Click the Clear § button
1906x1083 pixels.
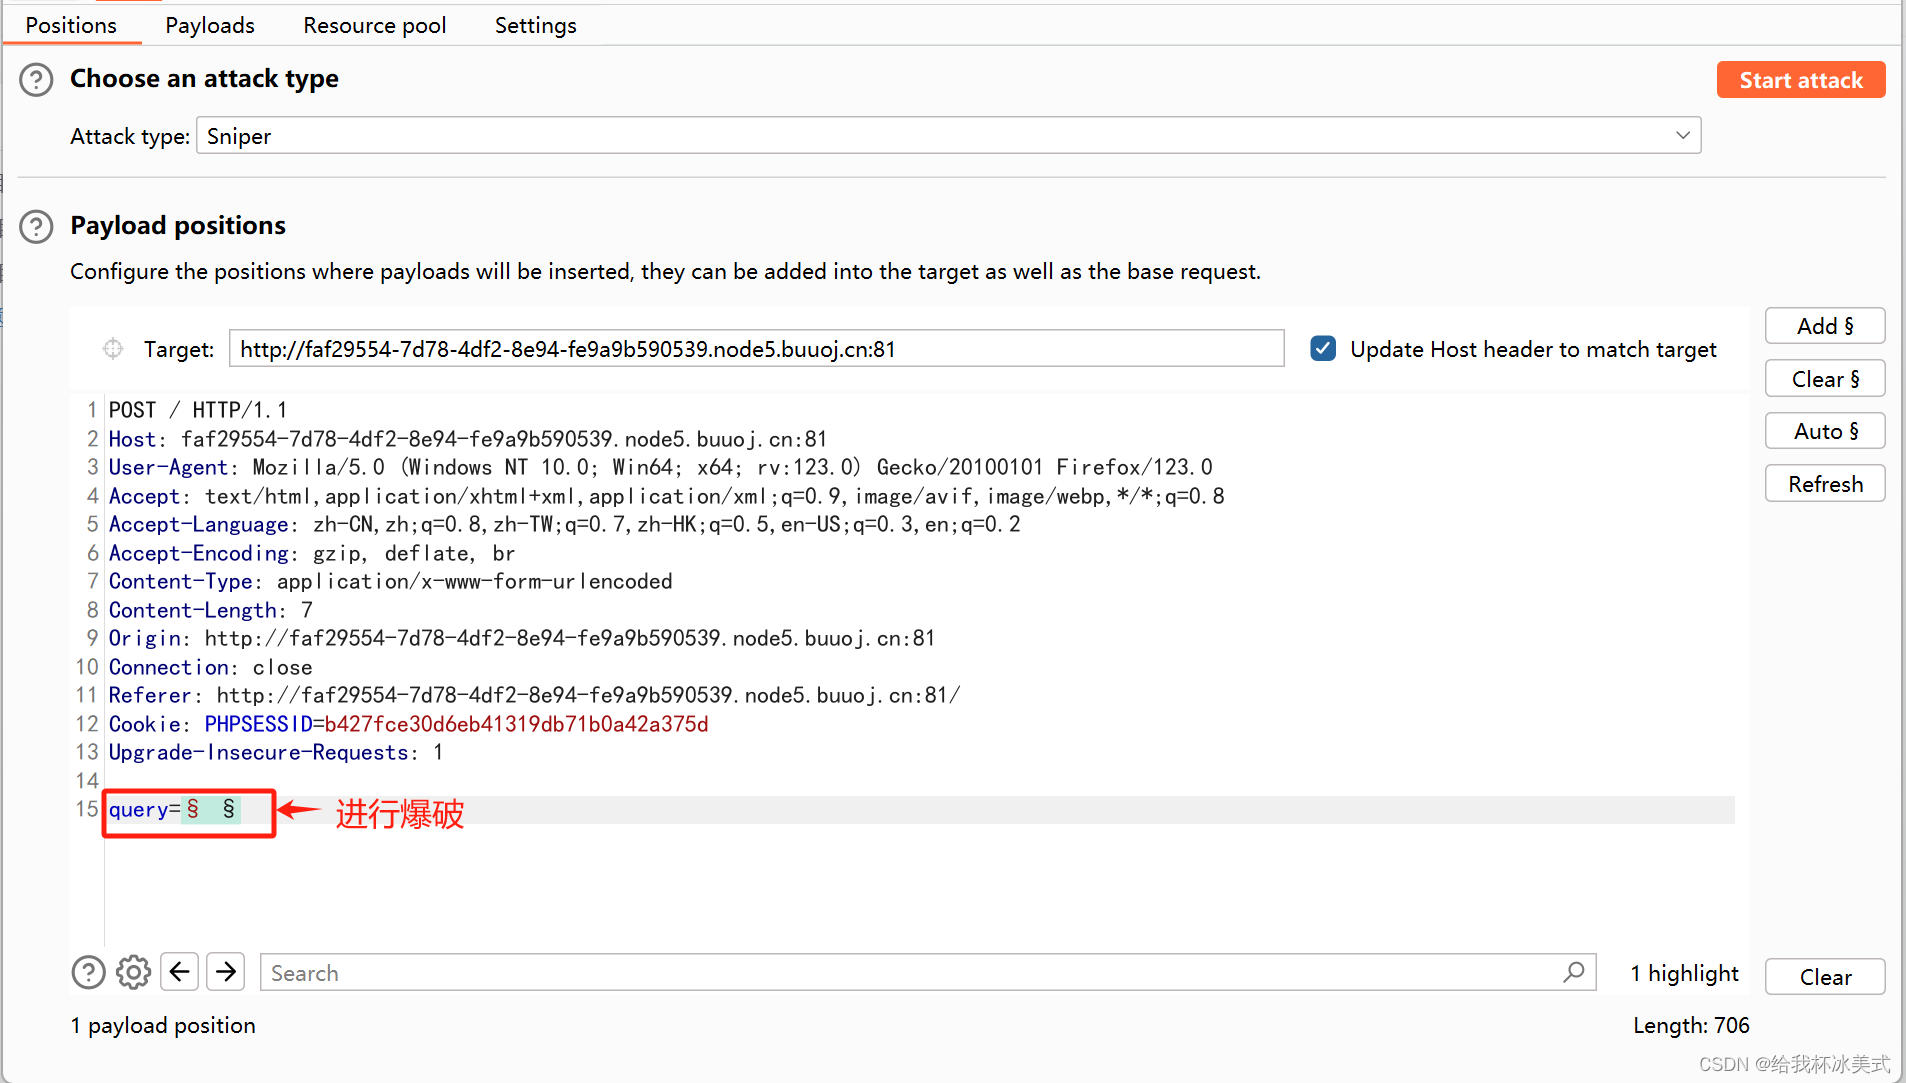pyautogui.click(x=1824, y=379)
